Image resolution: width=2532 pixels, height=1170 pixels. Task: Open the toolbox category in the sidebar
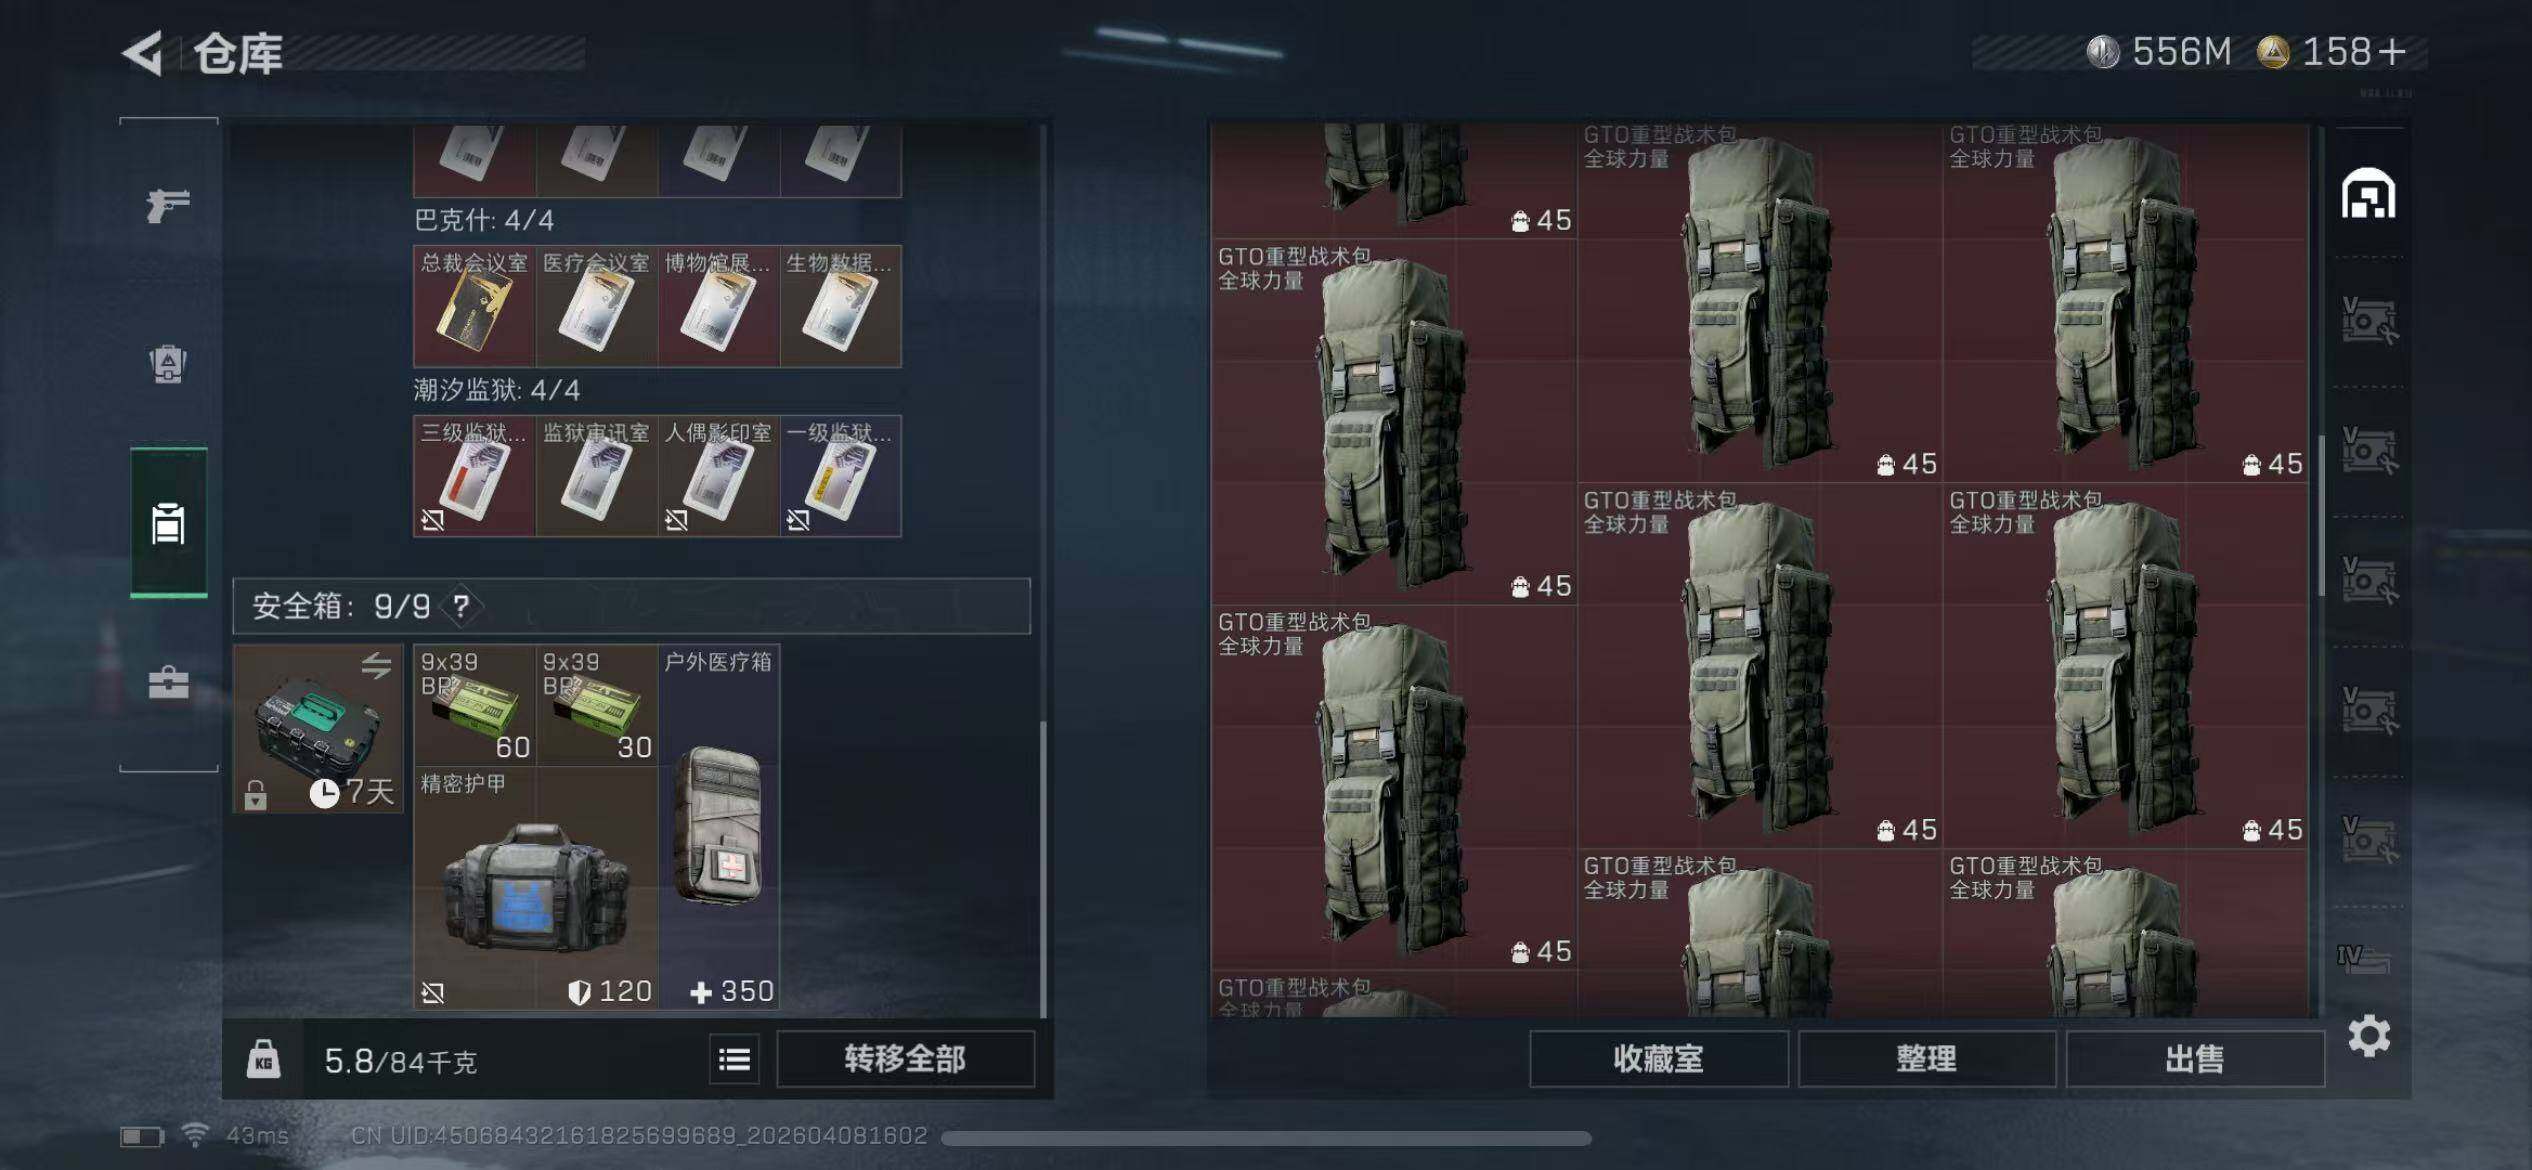tap(168, 683)
